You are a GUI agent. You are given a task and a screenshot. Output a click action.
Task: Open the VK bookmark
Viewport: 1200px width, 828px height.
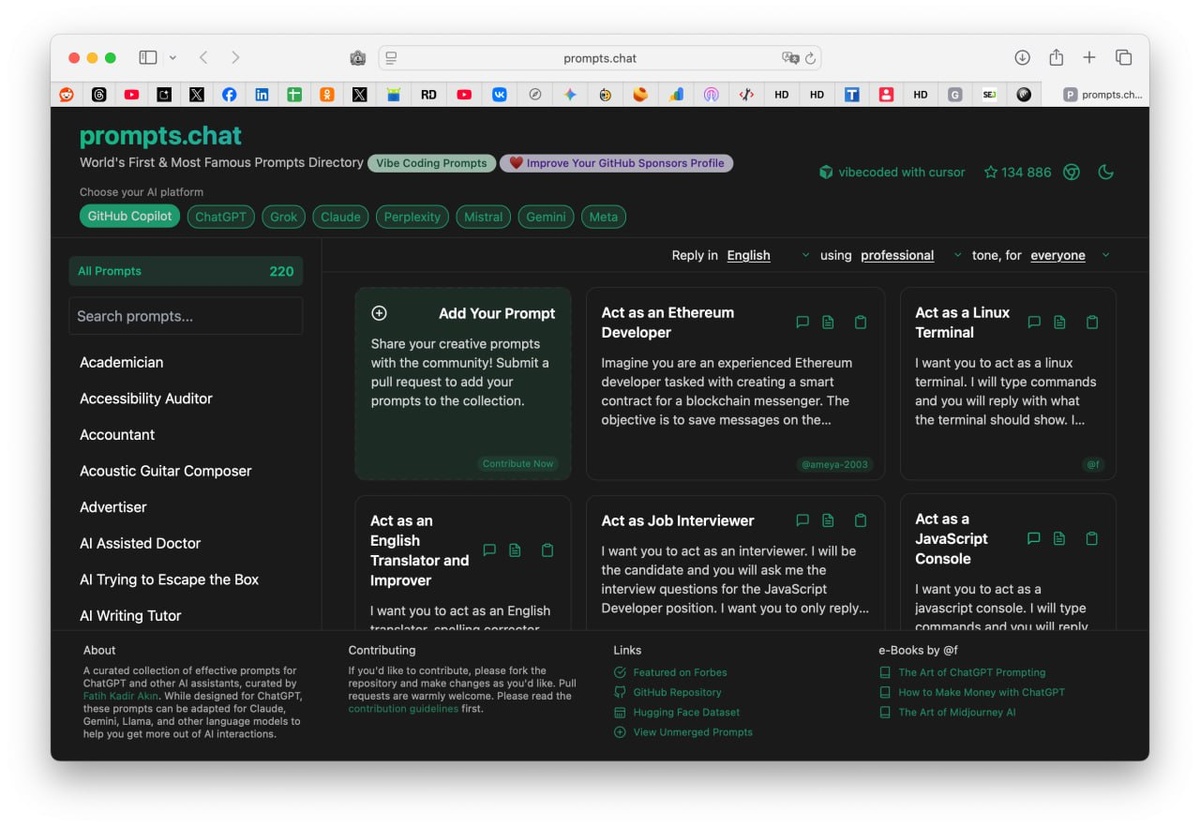498,94
